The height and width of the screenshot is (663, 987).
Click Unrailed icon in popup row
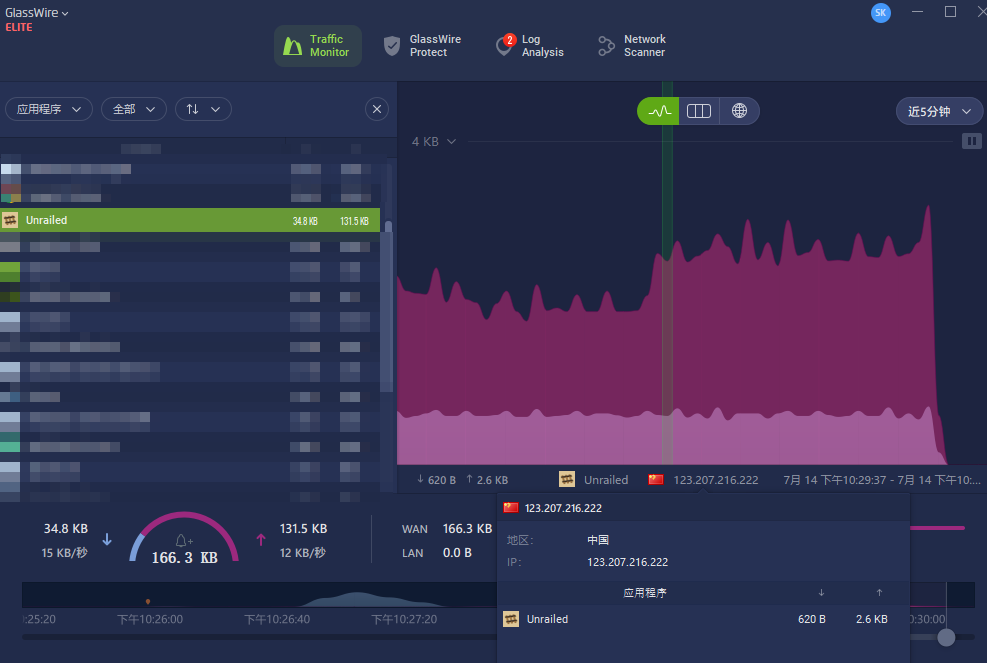pyautogui.click(x=511, y=620)
